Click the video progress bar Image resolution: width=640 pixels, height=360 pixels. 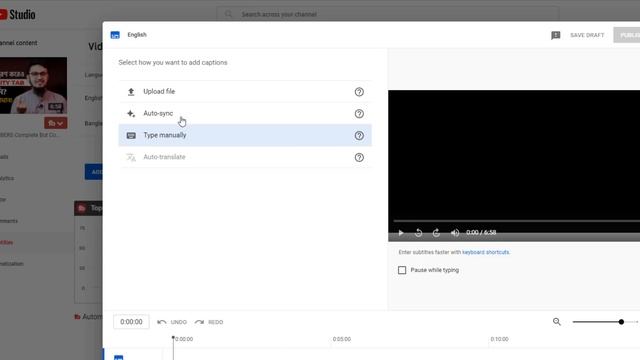click(517, 221)
